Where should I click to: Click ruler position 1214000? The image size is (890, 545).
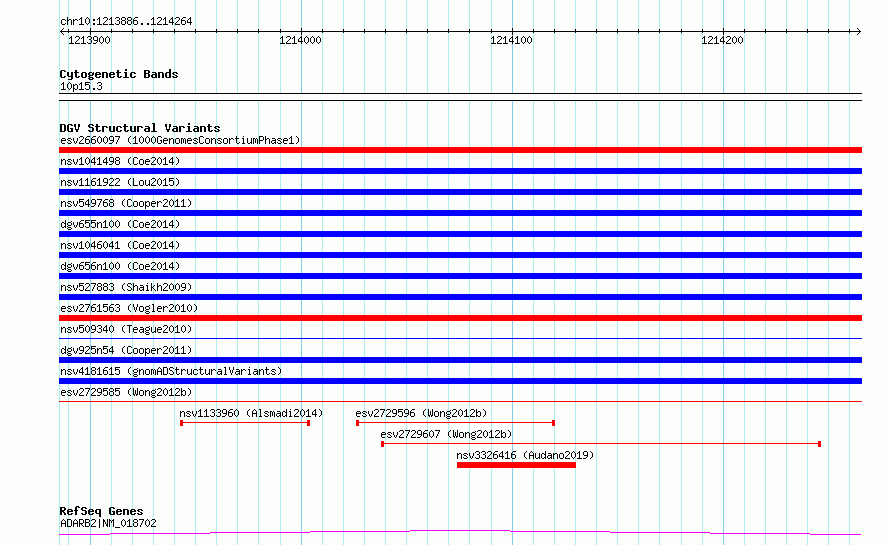(300, 40)
